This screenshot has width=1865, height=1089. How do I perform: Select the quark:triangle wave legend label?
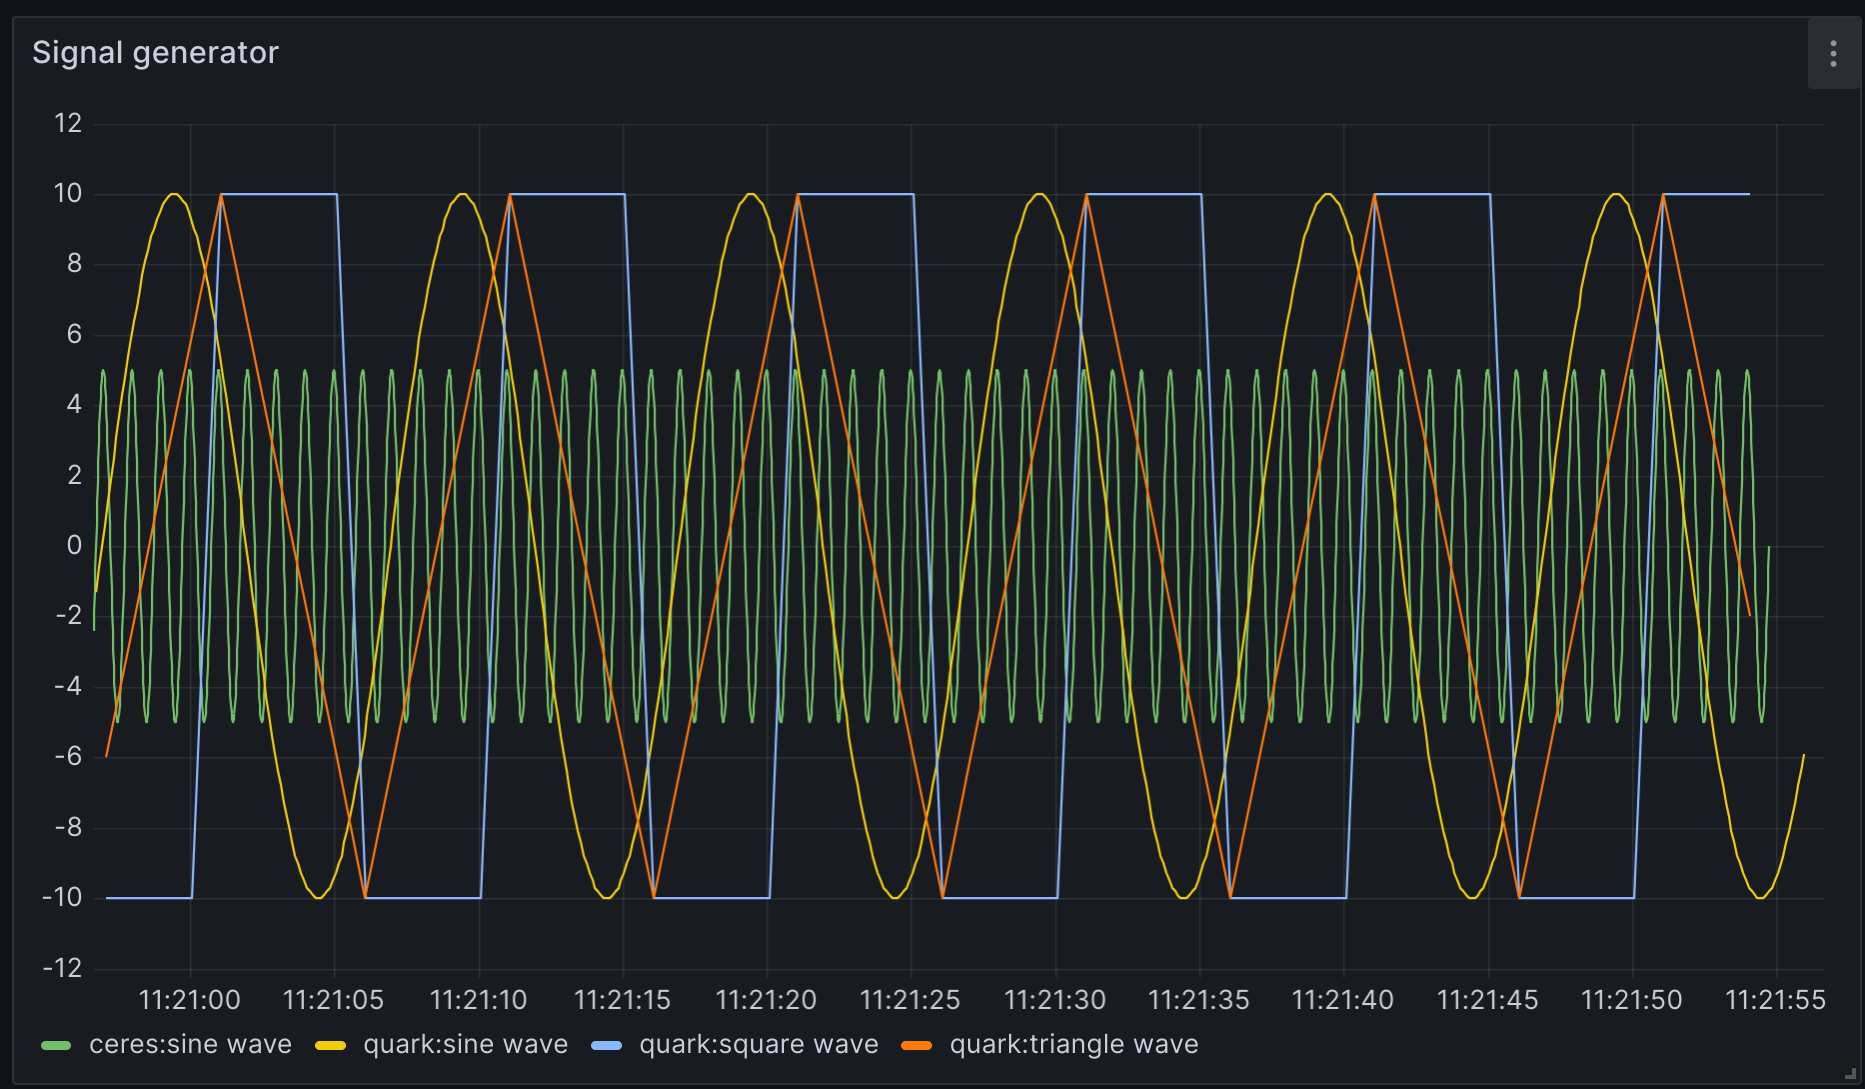(x=1073, y=1045)
